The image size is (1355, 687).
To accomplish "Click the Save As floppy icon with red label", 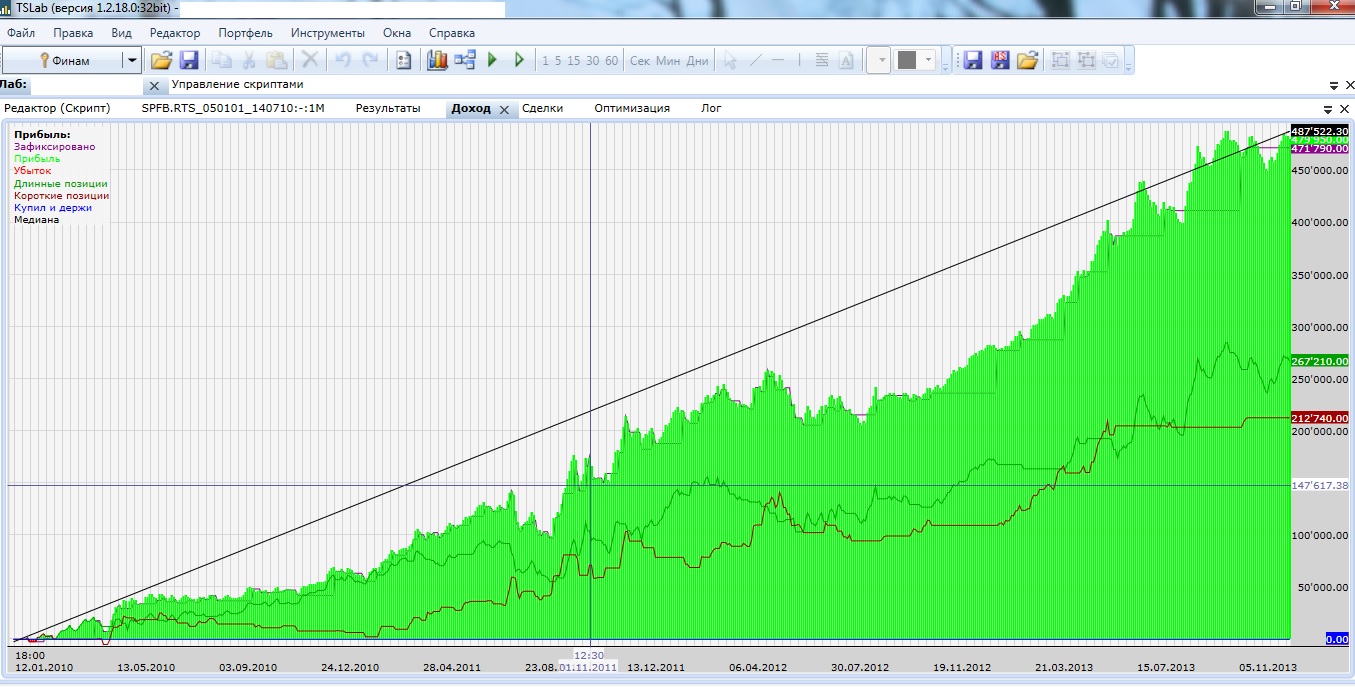I will (999, 60).
